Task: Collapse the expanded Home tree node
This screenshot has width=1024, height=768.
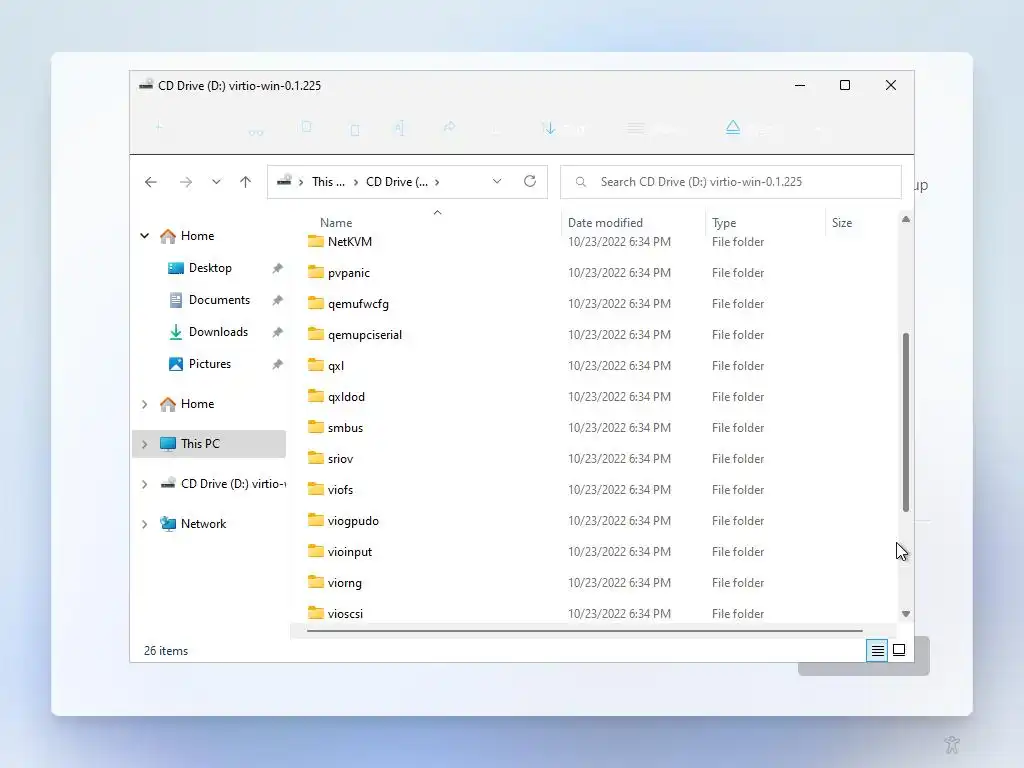Action: 144,236
